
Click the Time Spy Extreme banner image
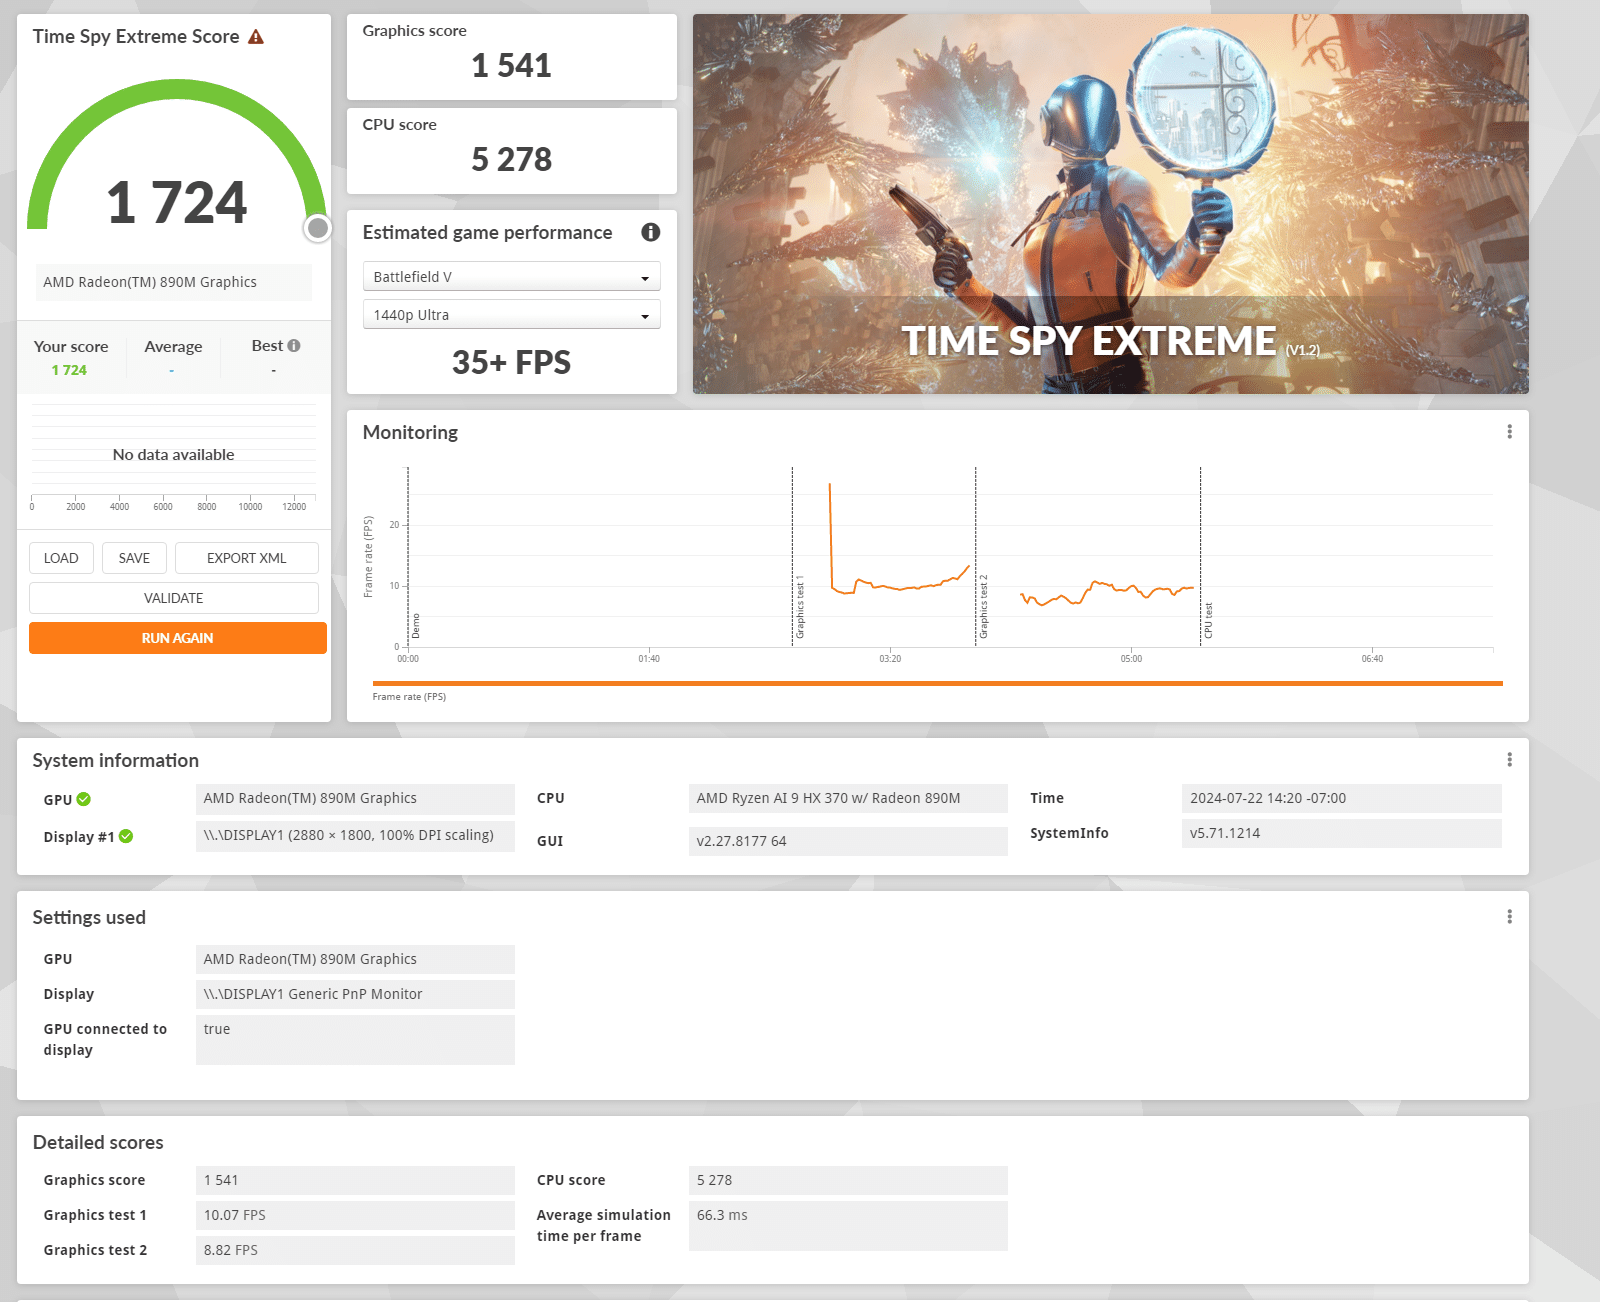[1111, 204]
